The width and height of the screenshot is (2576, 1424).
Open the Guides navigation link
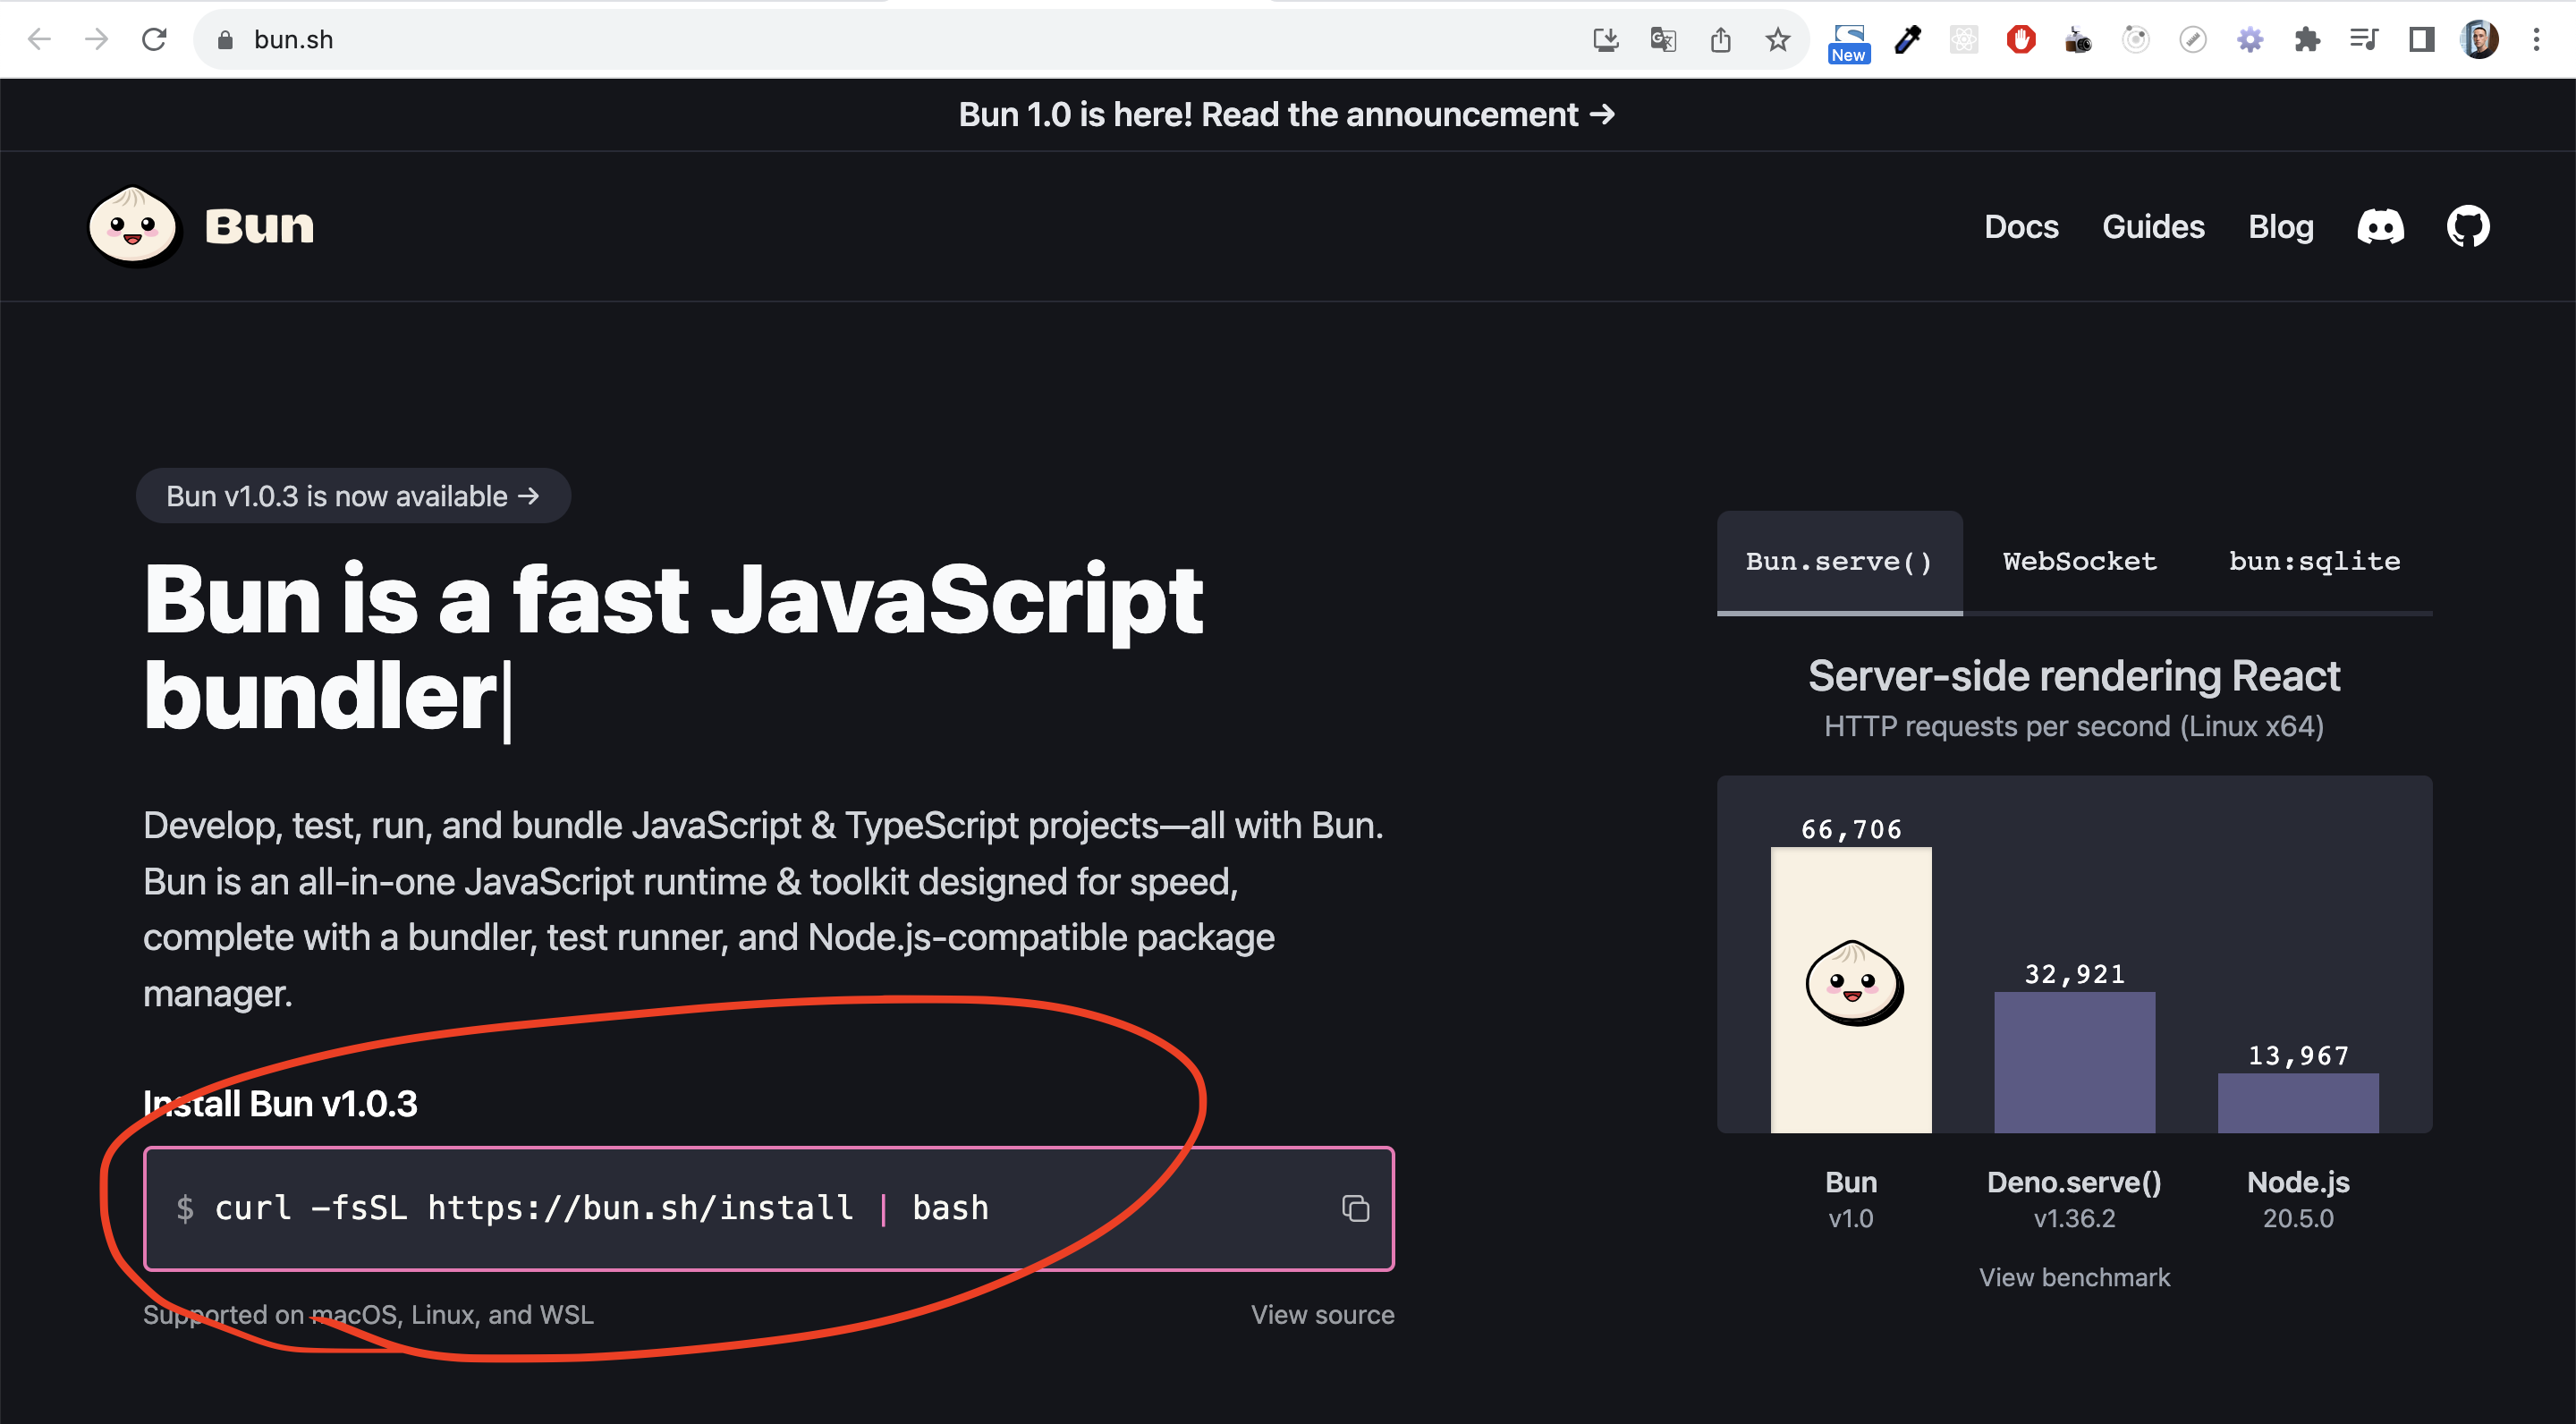click(x=2153, y=227)
